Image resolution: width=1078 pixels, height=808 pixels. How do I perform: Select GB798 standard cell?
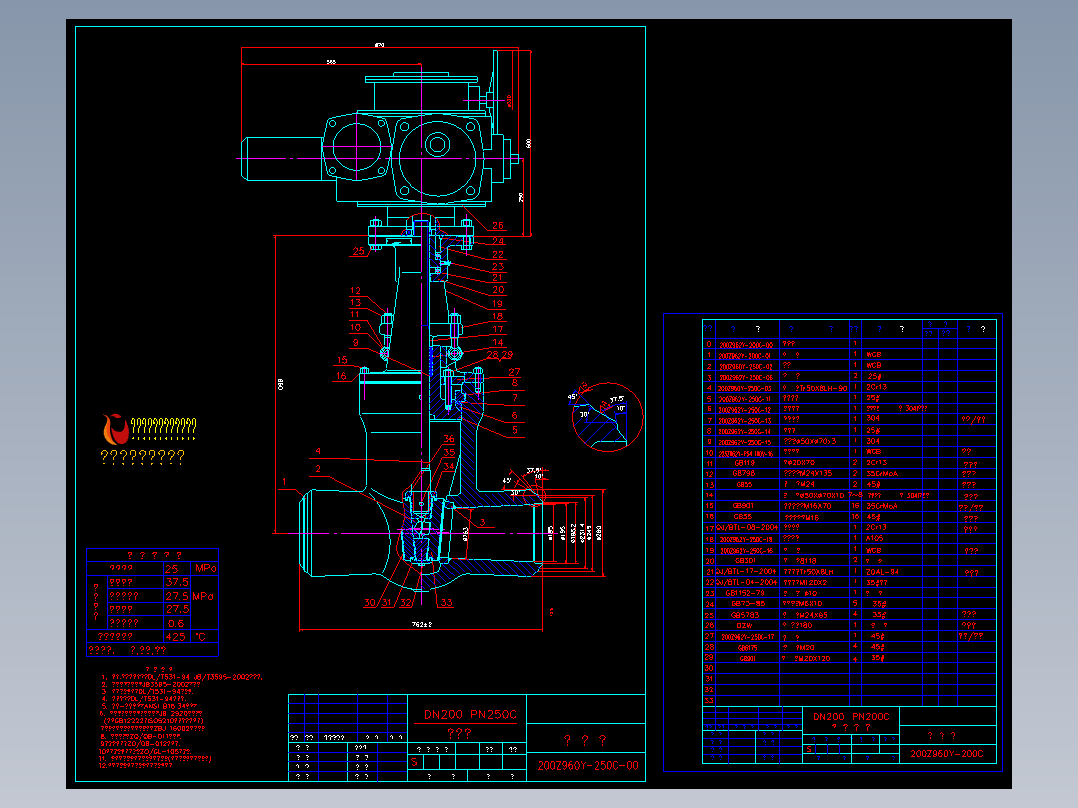coord(744,473)
